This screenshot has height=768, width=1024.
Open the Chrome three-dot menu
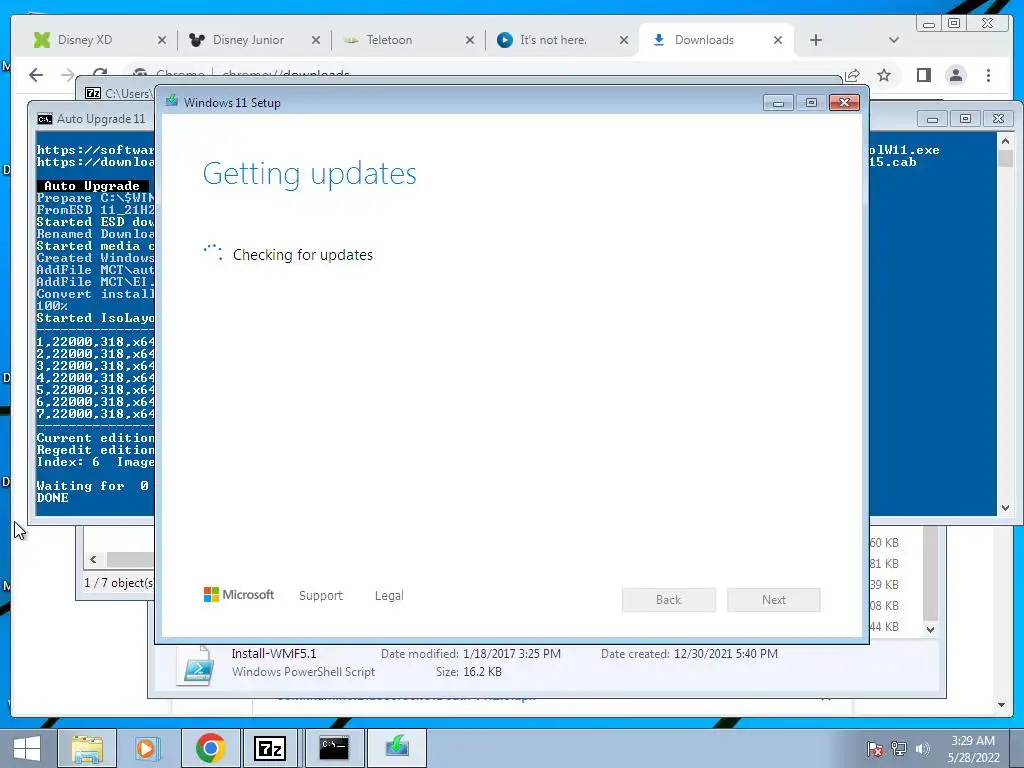point(988,75)
